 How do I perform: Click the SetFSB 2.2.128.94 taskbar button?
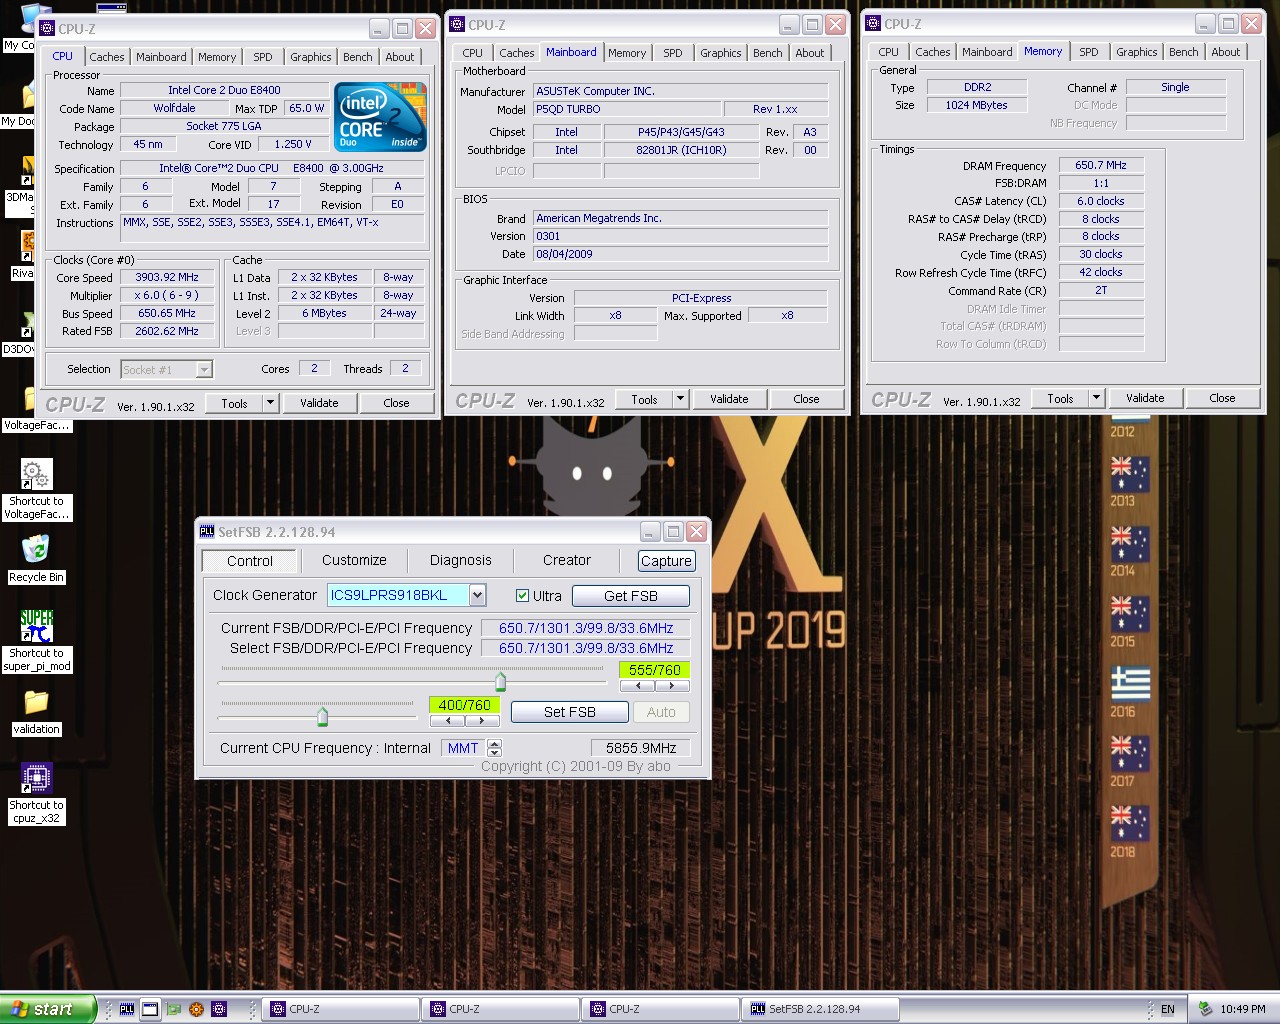point(820,1009)
